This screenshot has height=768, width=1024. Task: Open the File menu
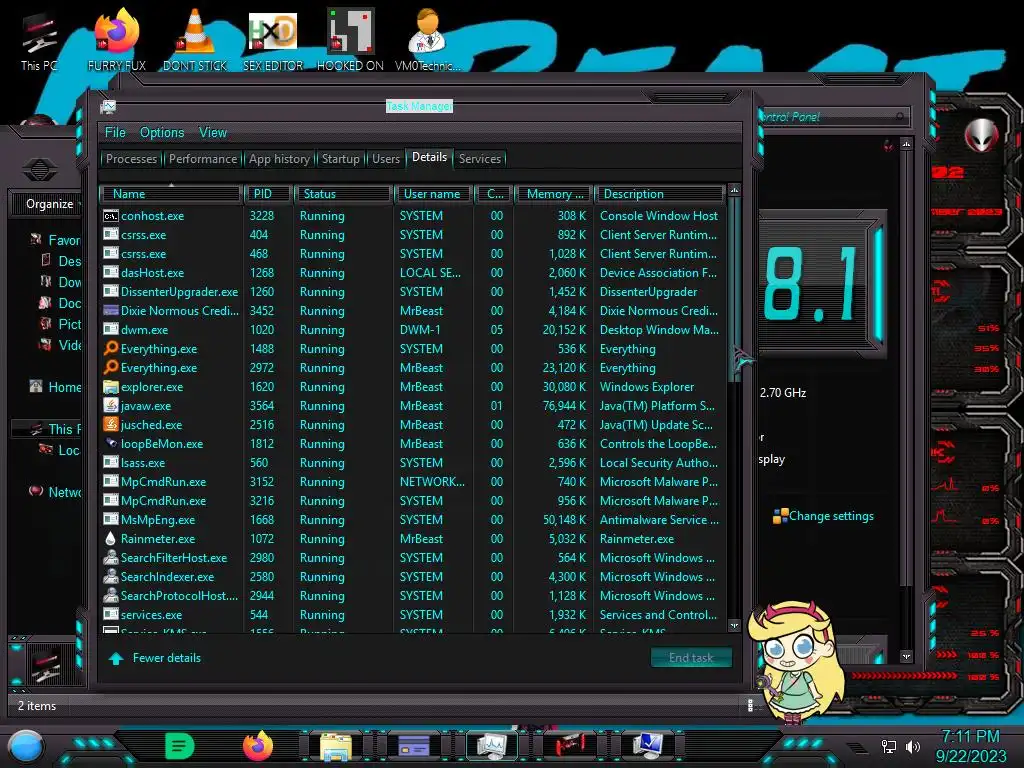click(115, 133)
